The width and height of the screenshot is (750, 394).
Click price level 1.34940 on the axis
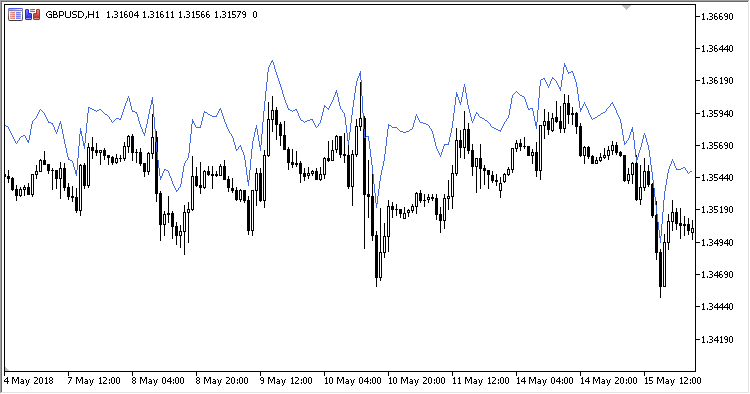(x=717, y=242)
